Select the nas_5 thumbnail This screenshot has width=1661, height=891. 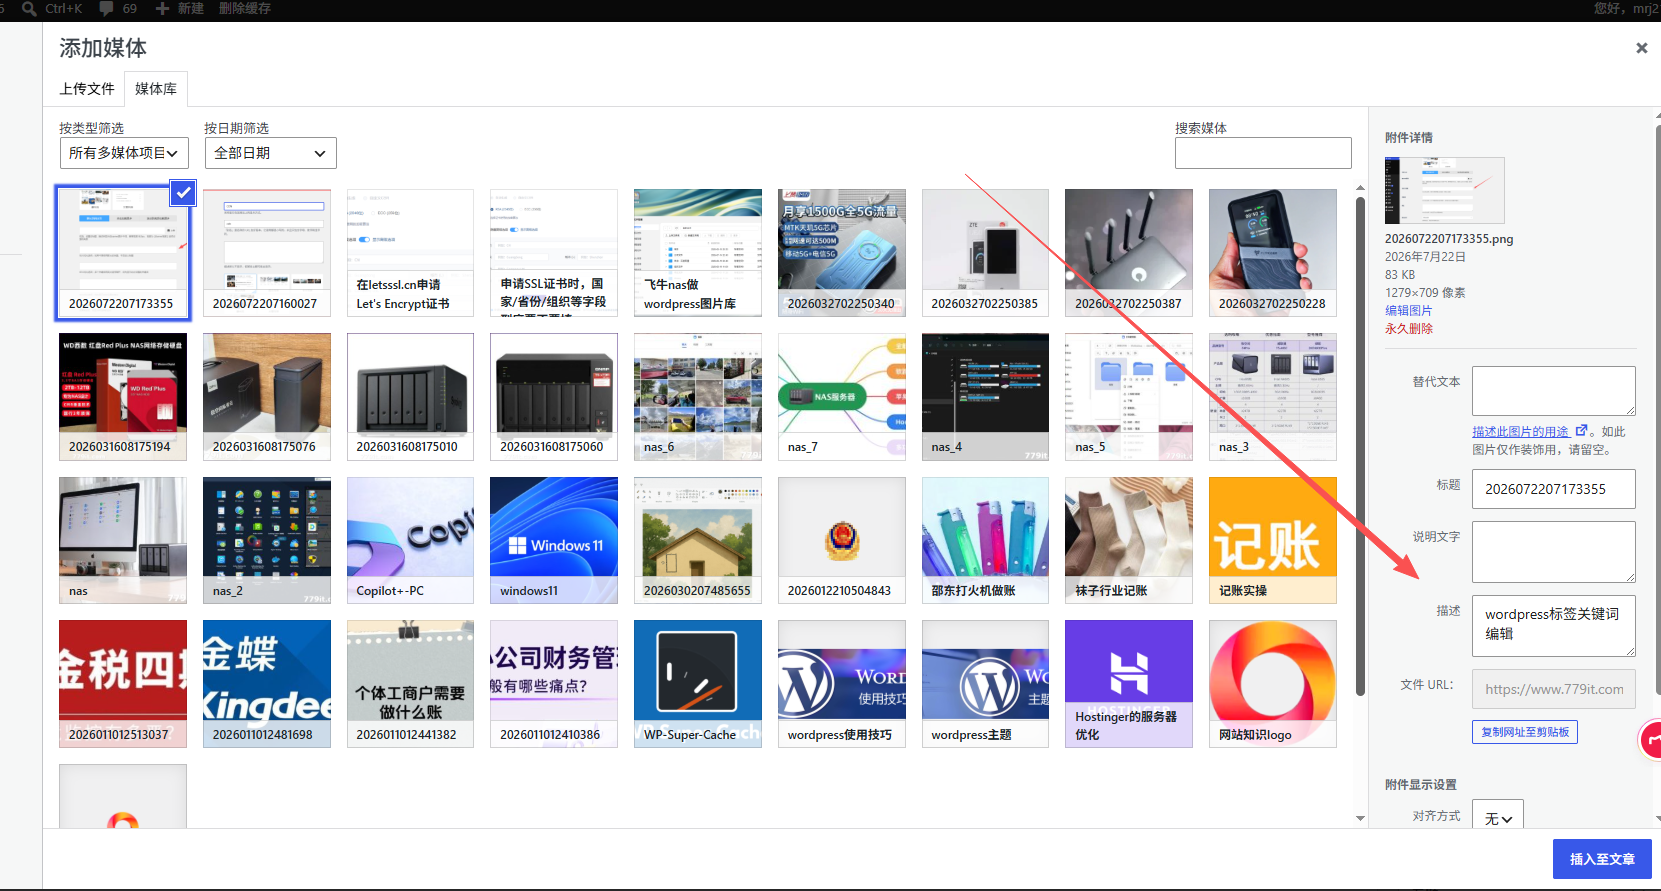[x=1129, y=397]
